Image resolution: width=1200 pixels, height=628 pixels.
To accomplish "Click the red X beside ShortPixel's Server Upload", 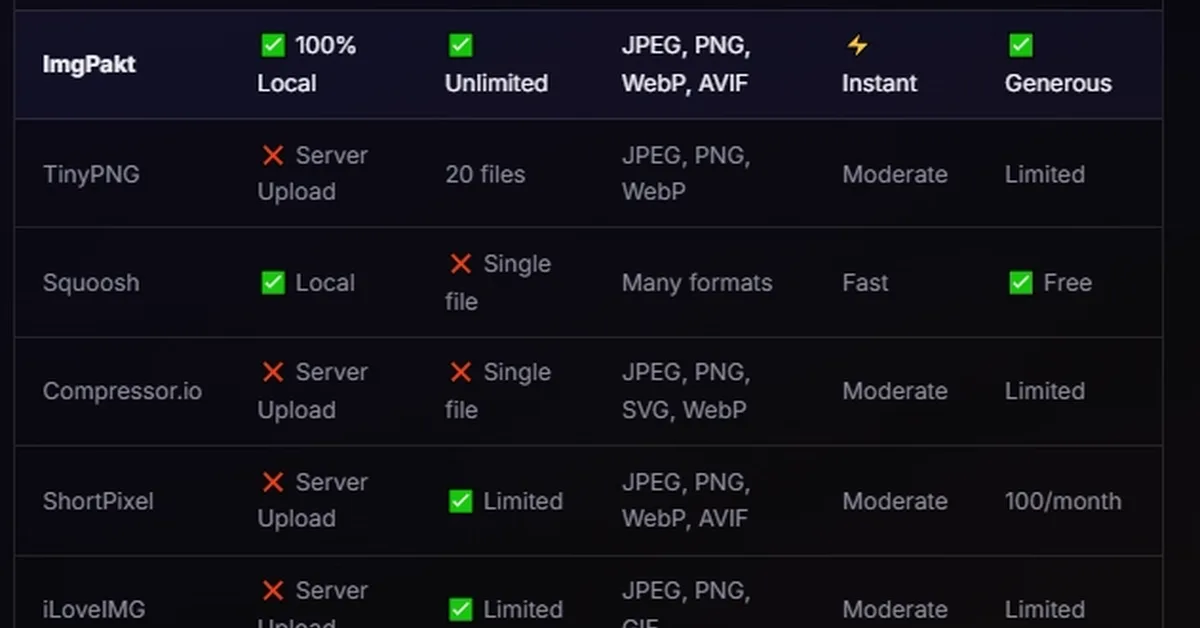I will pyautogui.click(x=272, y=482).
